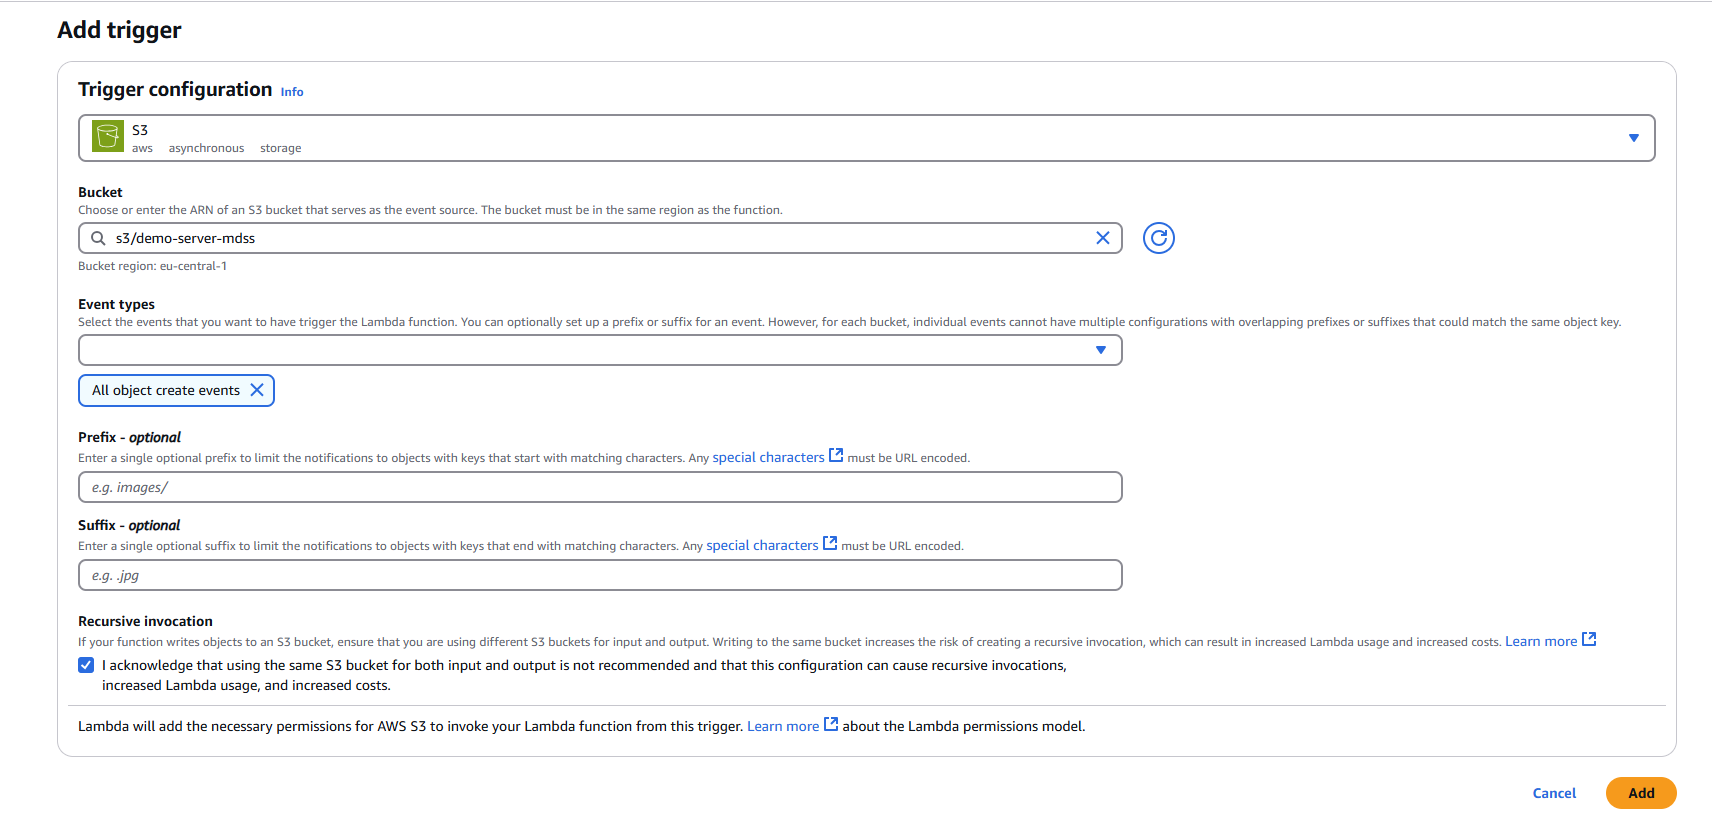Open the external link icon next to Suffix special characters

830,543
